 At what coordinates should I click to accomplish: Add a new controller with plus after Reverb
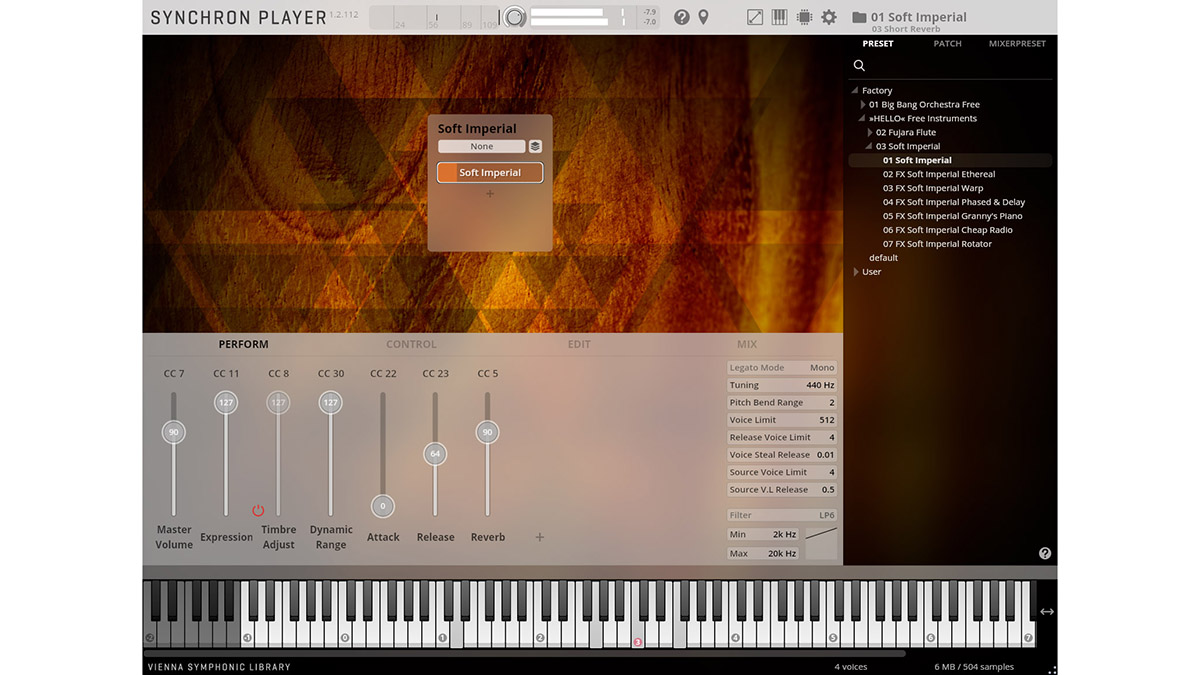coord(540,537)
